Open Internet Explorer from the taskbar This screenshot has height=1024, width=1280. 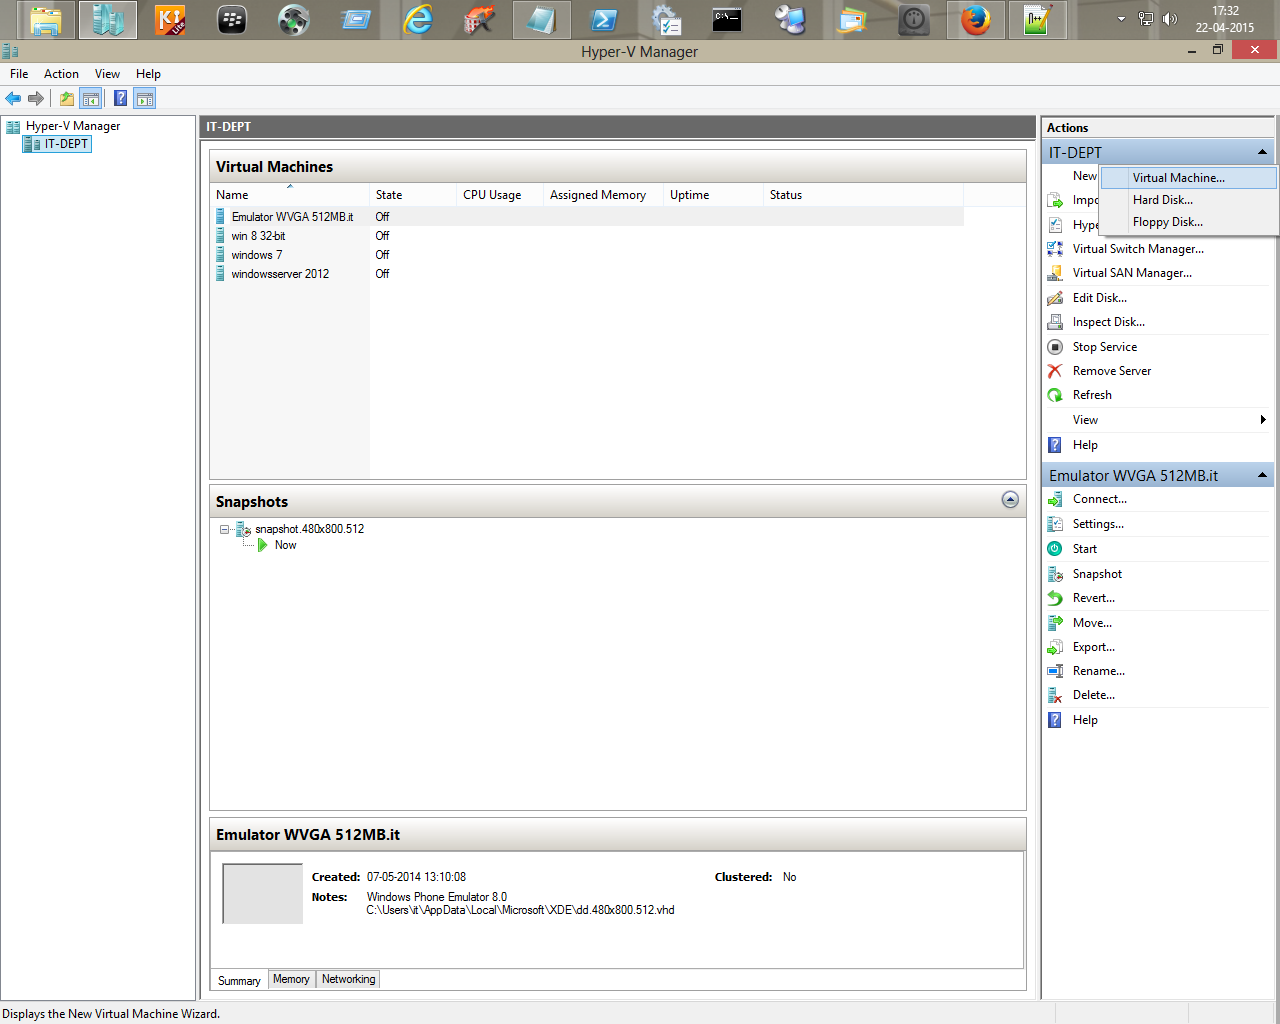[x=418, y=20]
